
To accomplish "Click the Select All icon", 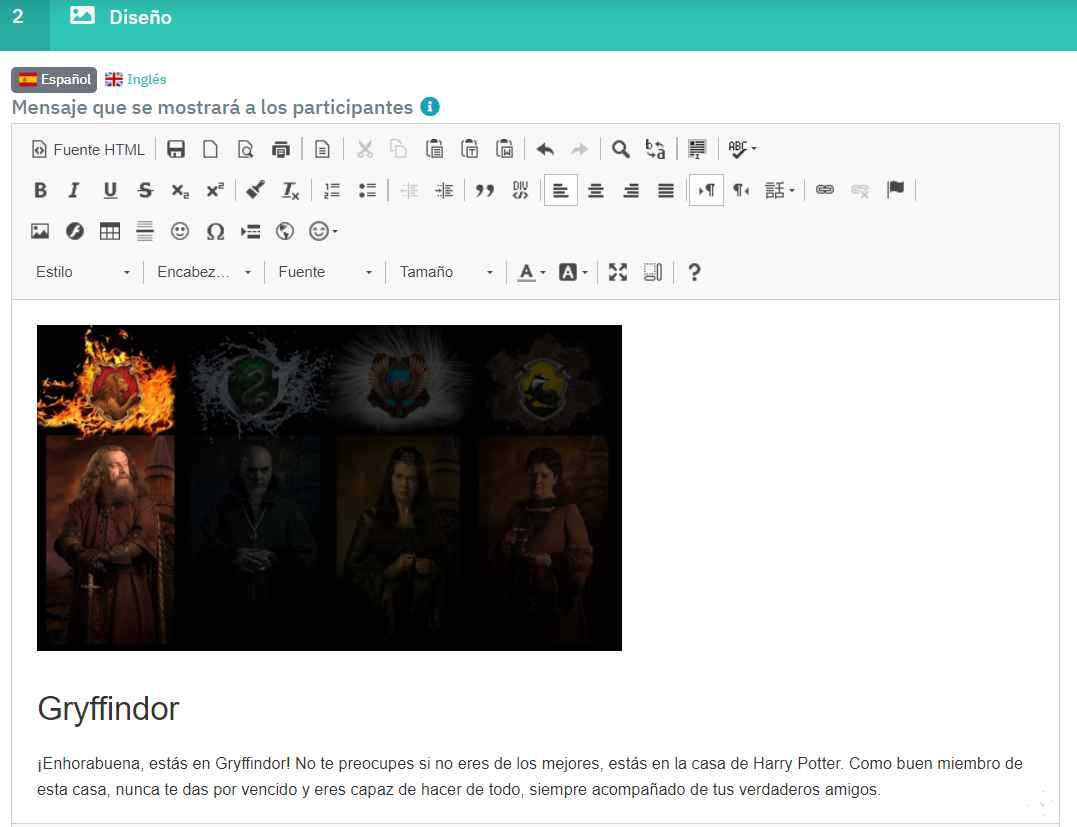I will [697, 149].
